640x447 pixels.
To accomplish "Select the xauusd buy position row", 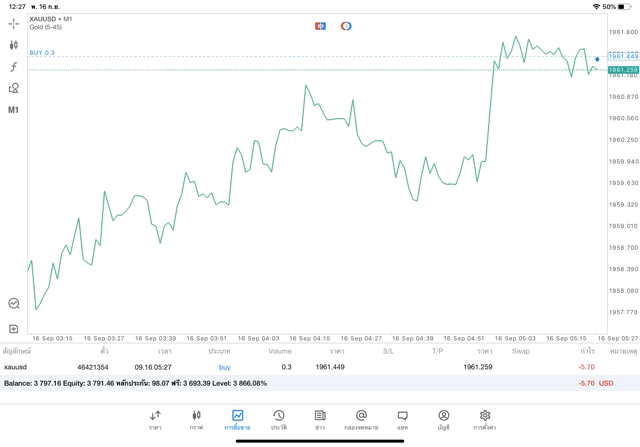I will (300, 367).
